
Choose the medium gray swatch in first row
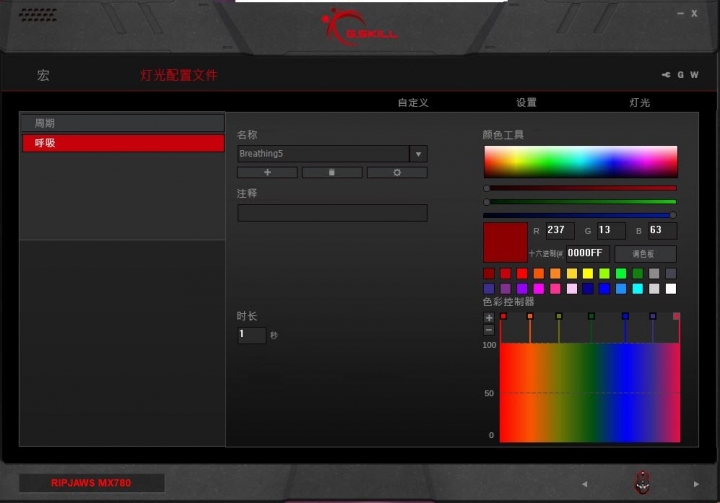654,274
